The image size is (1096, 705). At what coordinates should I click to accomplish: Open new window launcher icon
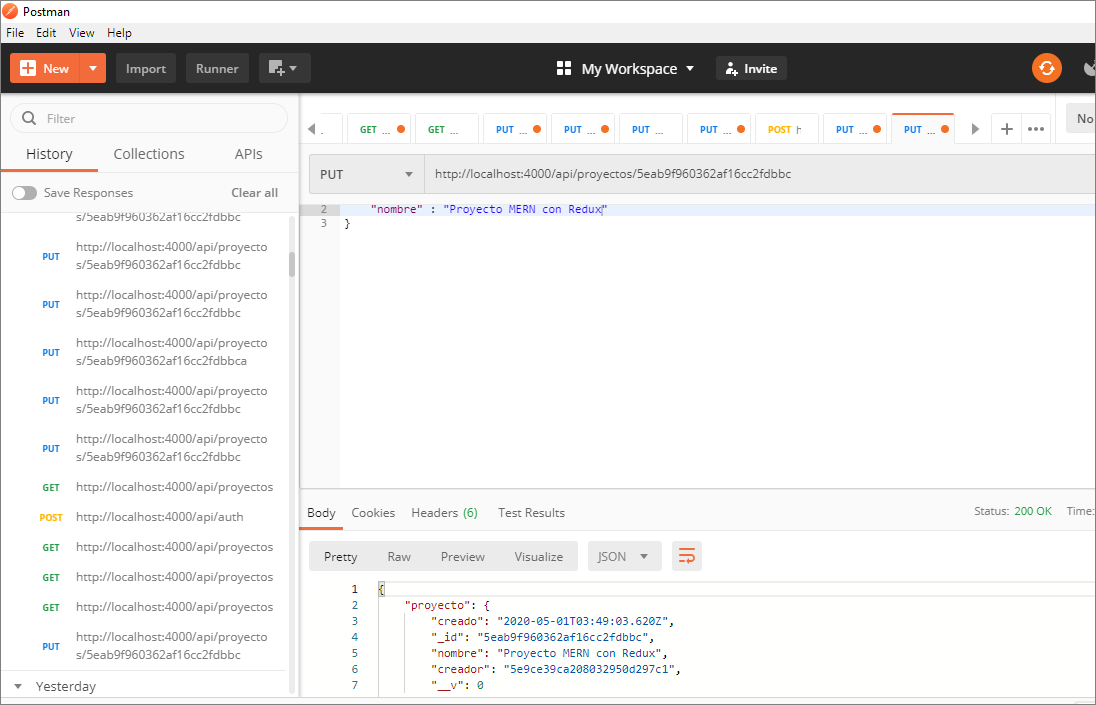(x=284, y=68)
